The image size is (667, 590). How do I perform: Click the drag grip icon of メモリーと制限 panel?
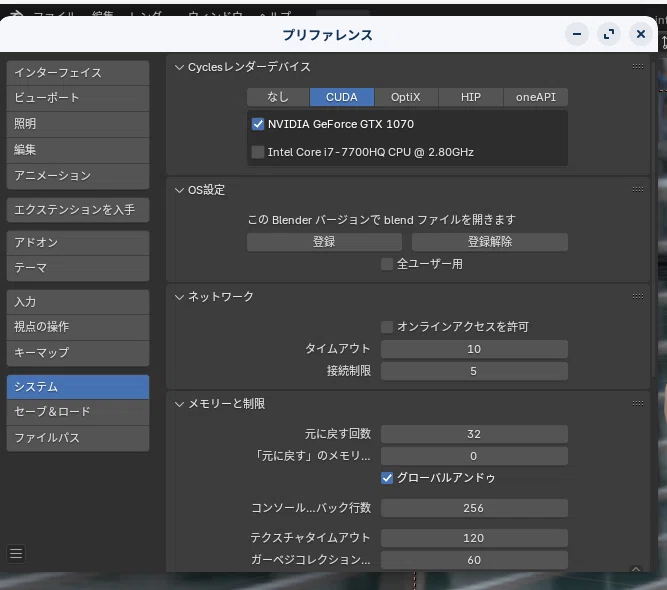pos(638,403)
